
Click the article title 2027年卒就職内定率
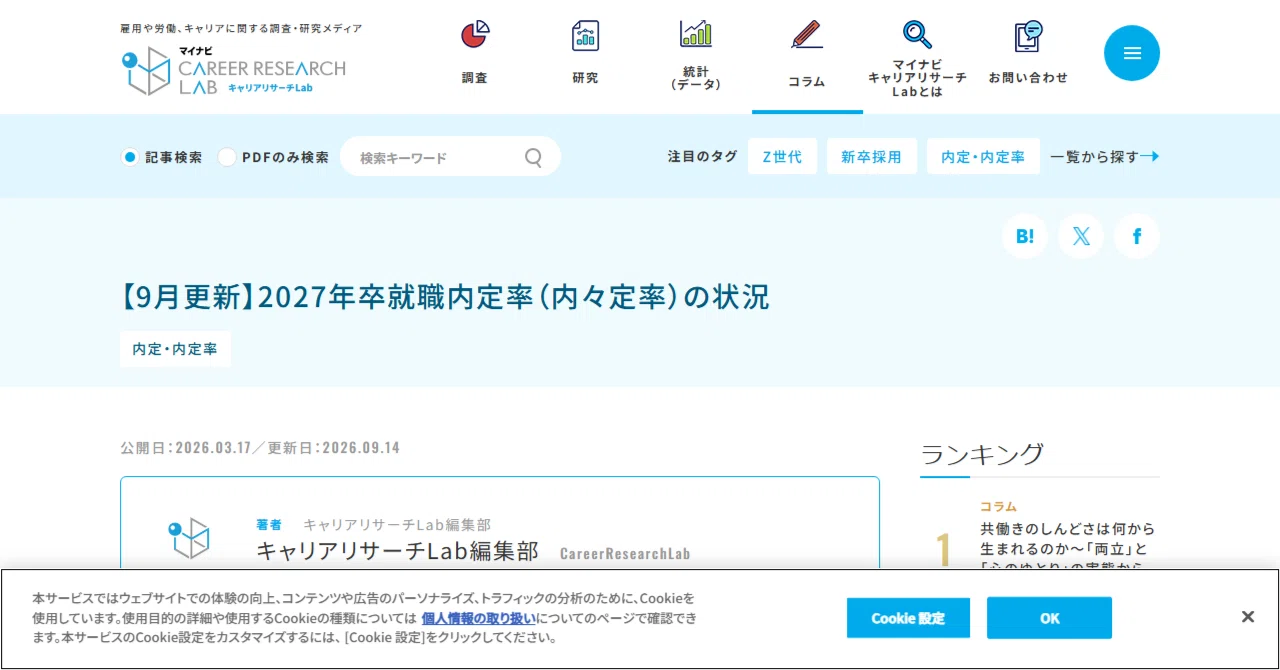pyautogui.click(x=445, y=297)
